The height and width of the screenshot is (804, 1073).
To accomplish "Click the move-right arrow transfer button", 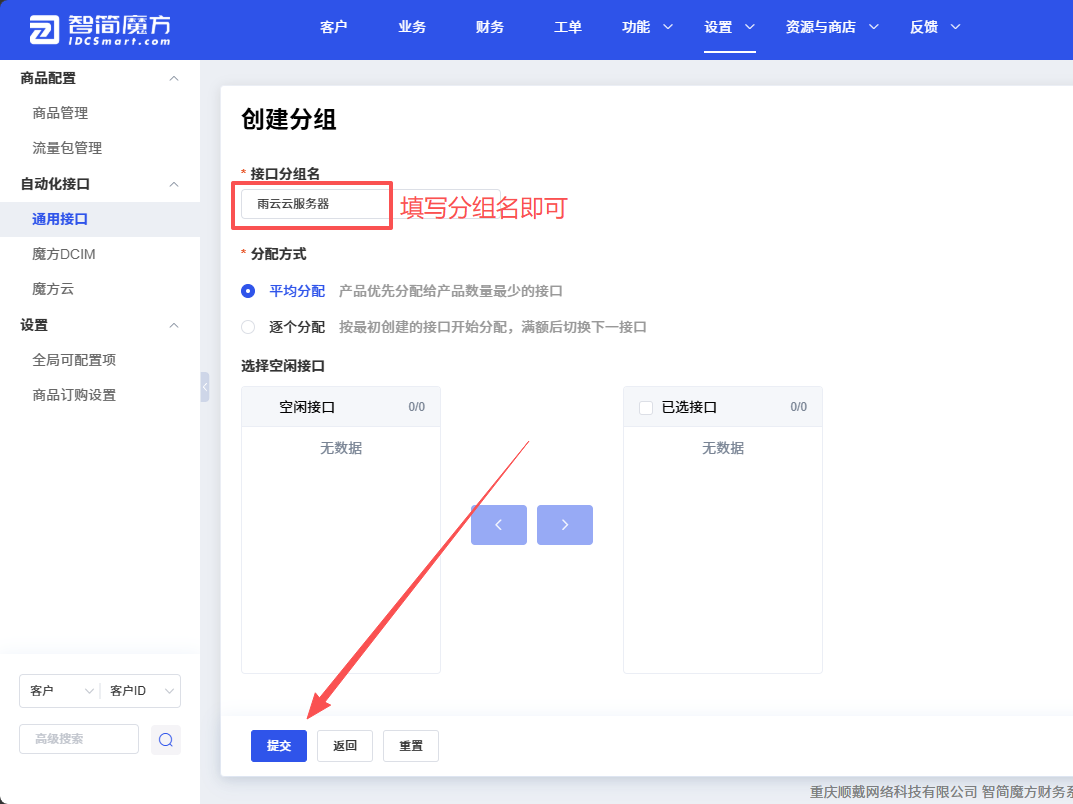I will [x=565, y=525].
